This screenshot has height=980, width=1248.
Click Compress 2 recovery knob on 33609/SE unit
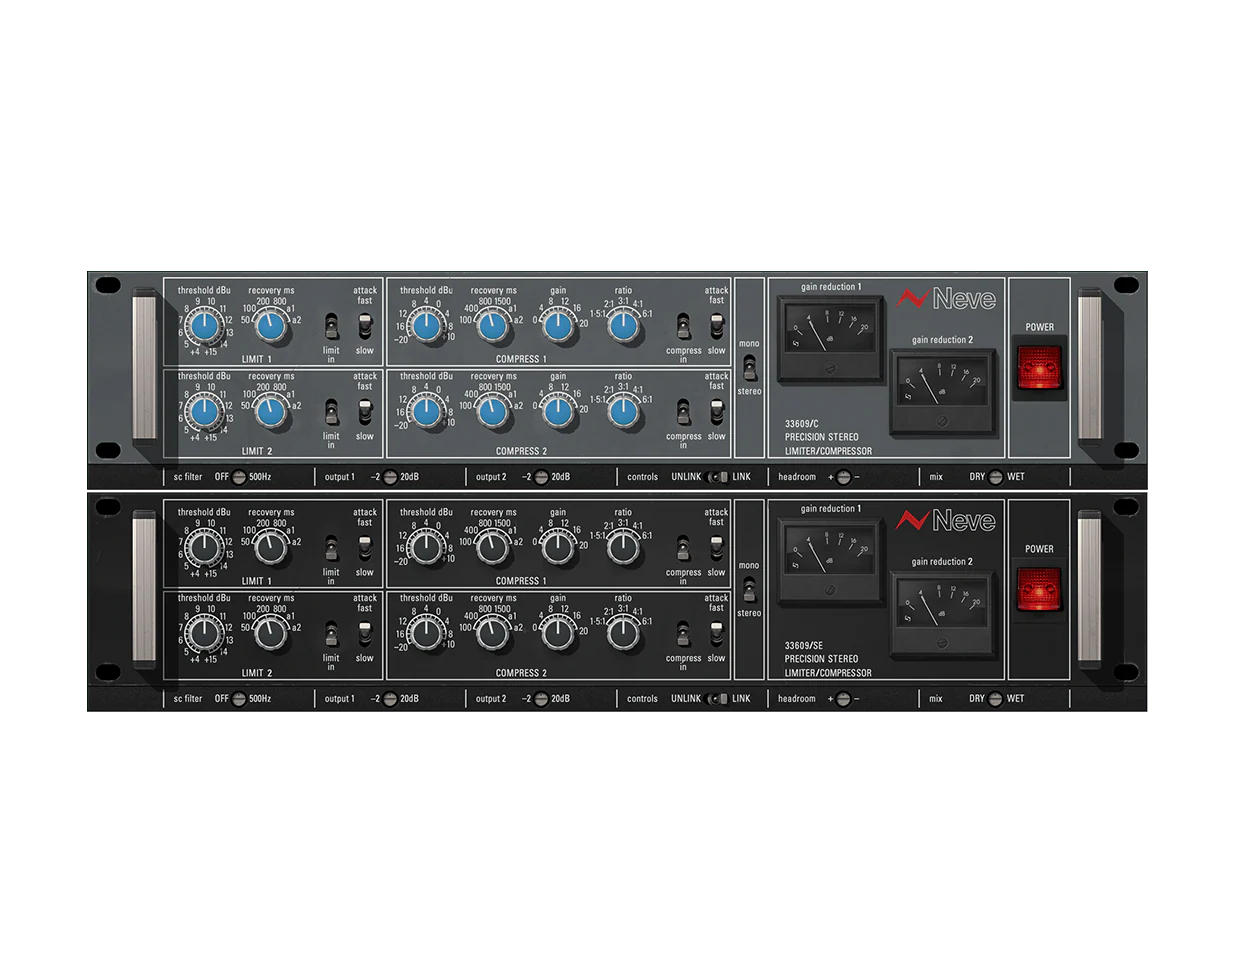(x=493, y=634)
